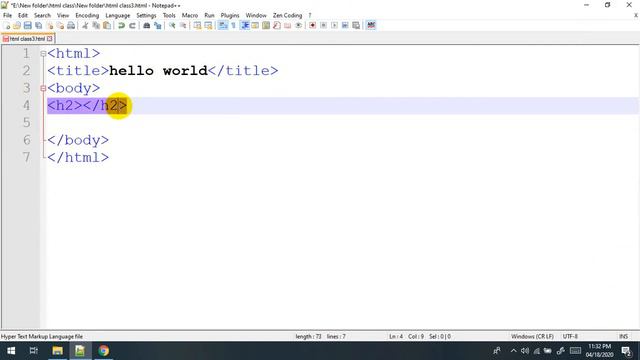Click the Playback macro icon
Image resolution: width=640 pixels, height=360 pixels.
click(x=334, y=25)
